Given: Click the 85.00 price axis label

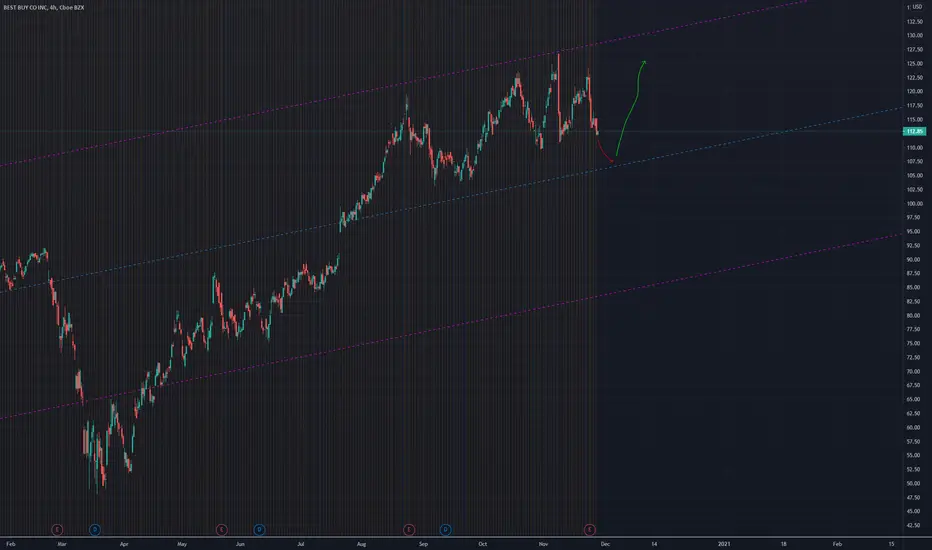Looking at the screenshot, I should (913, 287).
